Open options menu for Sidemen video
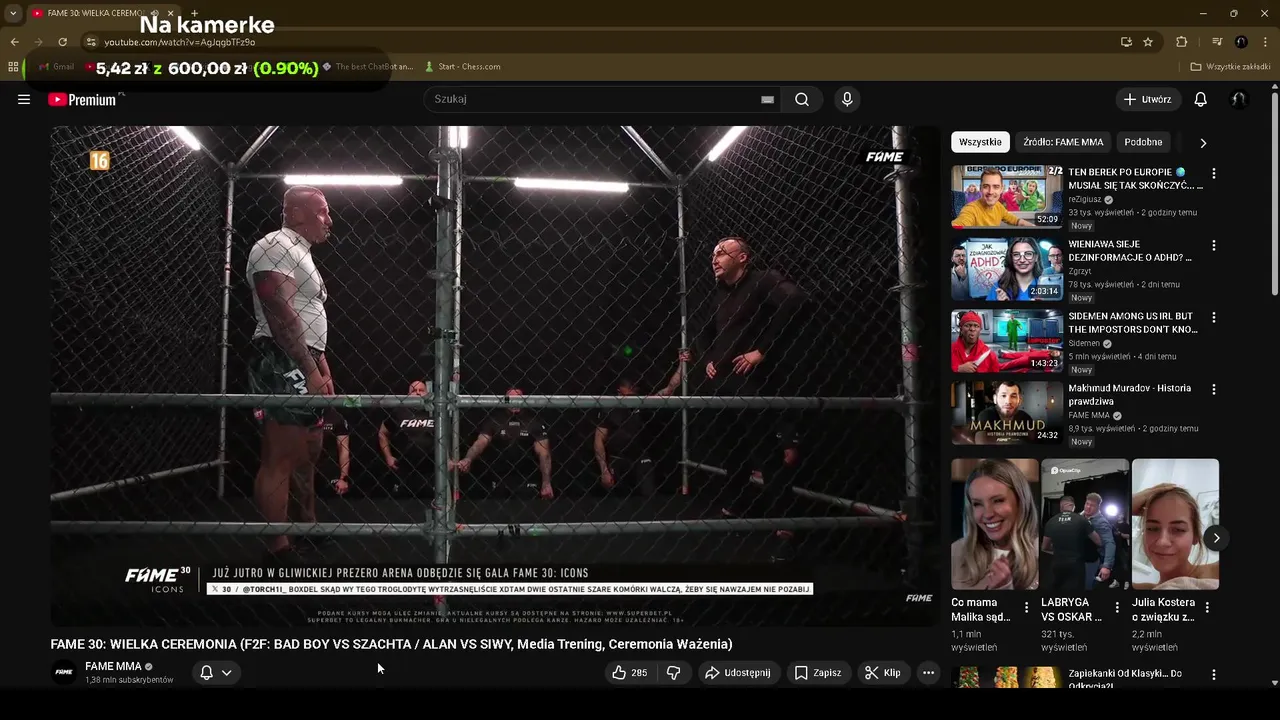This screenshot has height=720, width=1280. pos(1214,317)
